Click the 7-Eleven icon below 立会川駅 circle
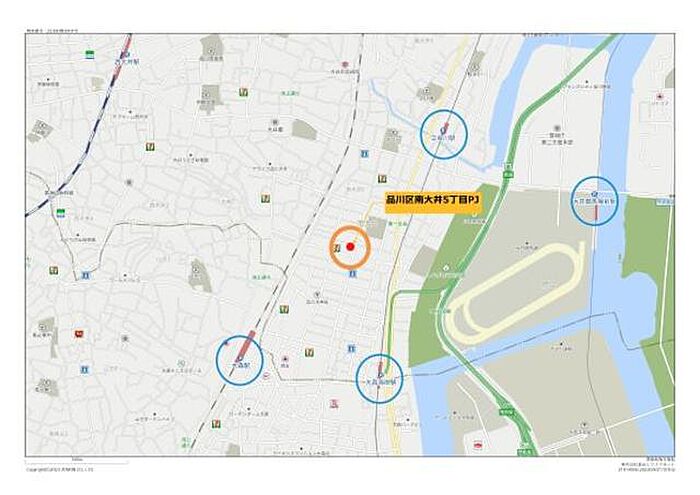This screenshot has height=495, width=700. point(382,179)
